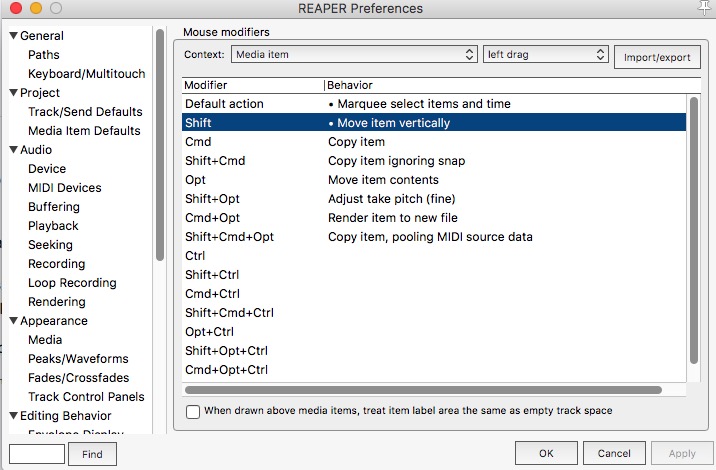Select the Default action modifier row
Screen dimensions: 716x470
224,104
